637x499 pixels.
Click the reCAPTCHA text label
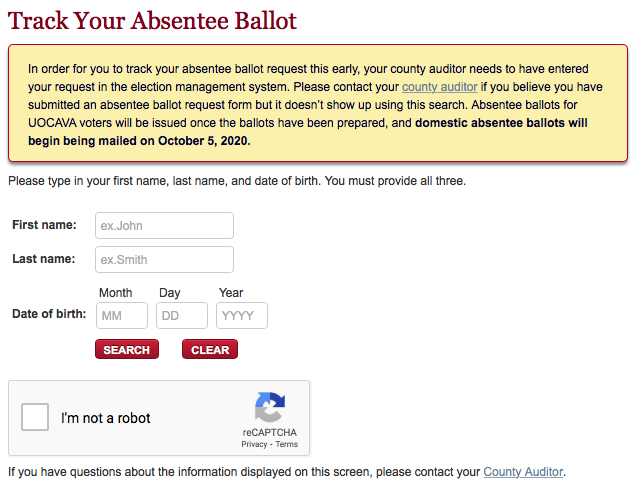pos(270,433)
